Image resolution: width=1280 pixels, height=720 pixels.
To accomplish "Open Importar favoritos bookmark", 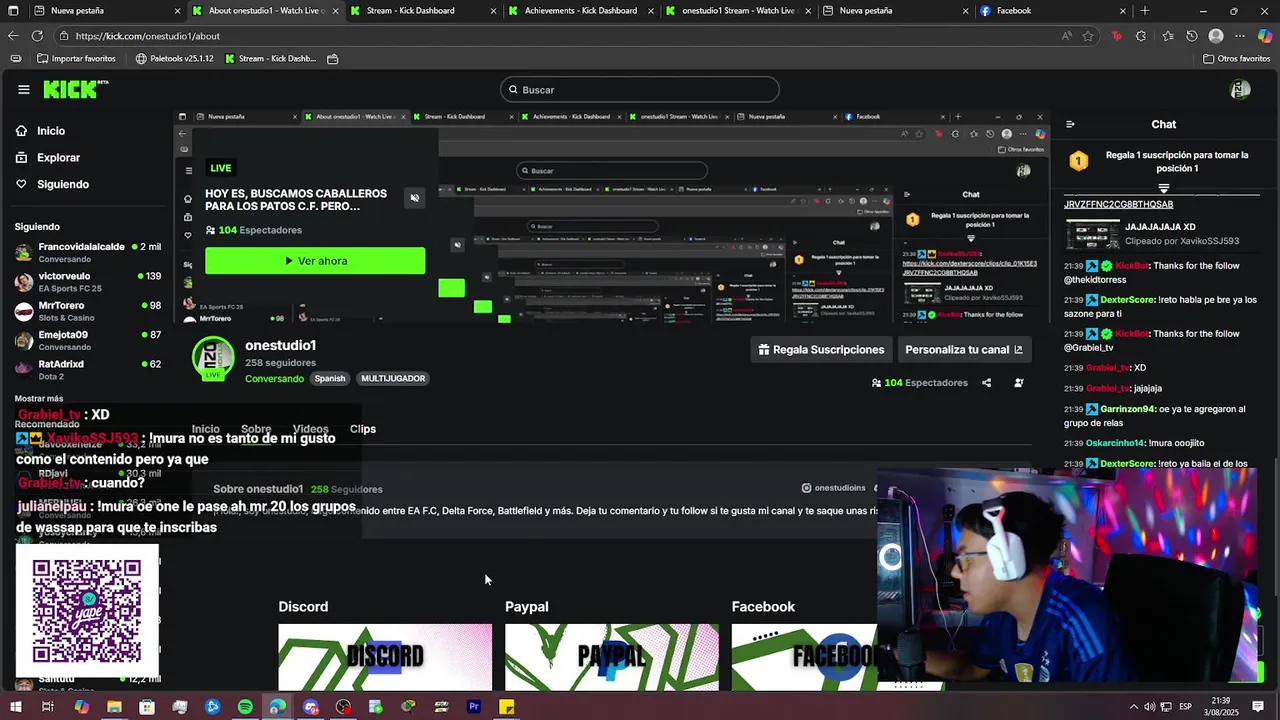I will click(x=76, y=59).
